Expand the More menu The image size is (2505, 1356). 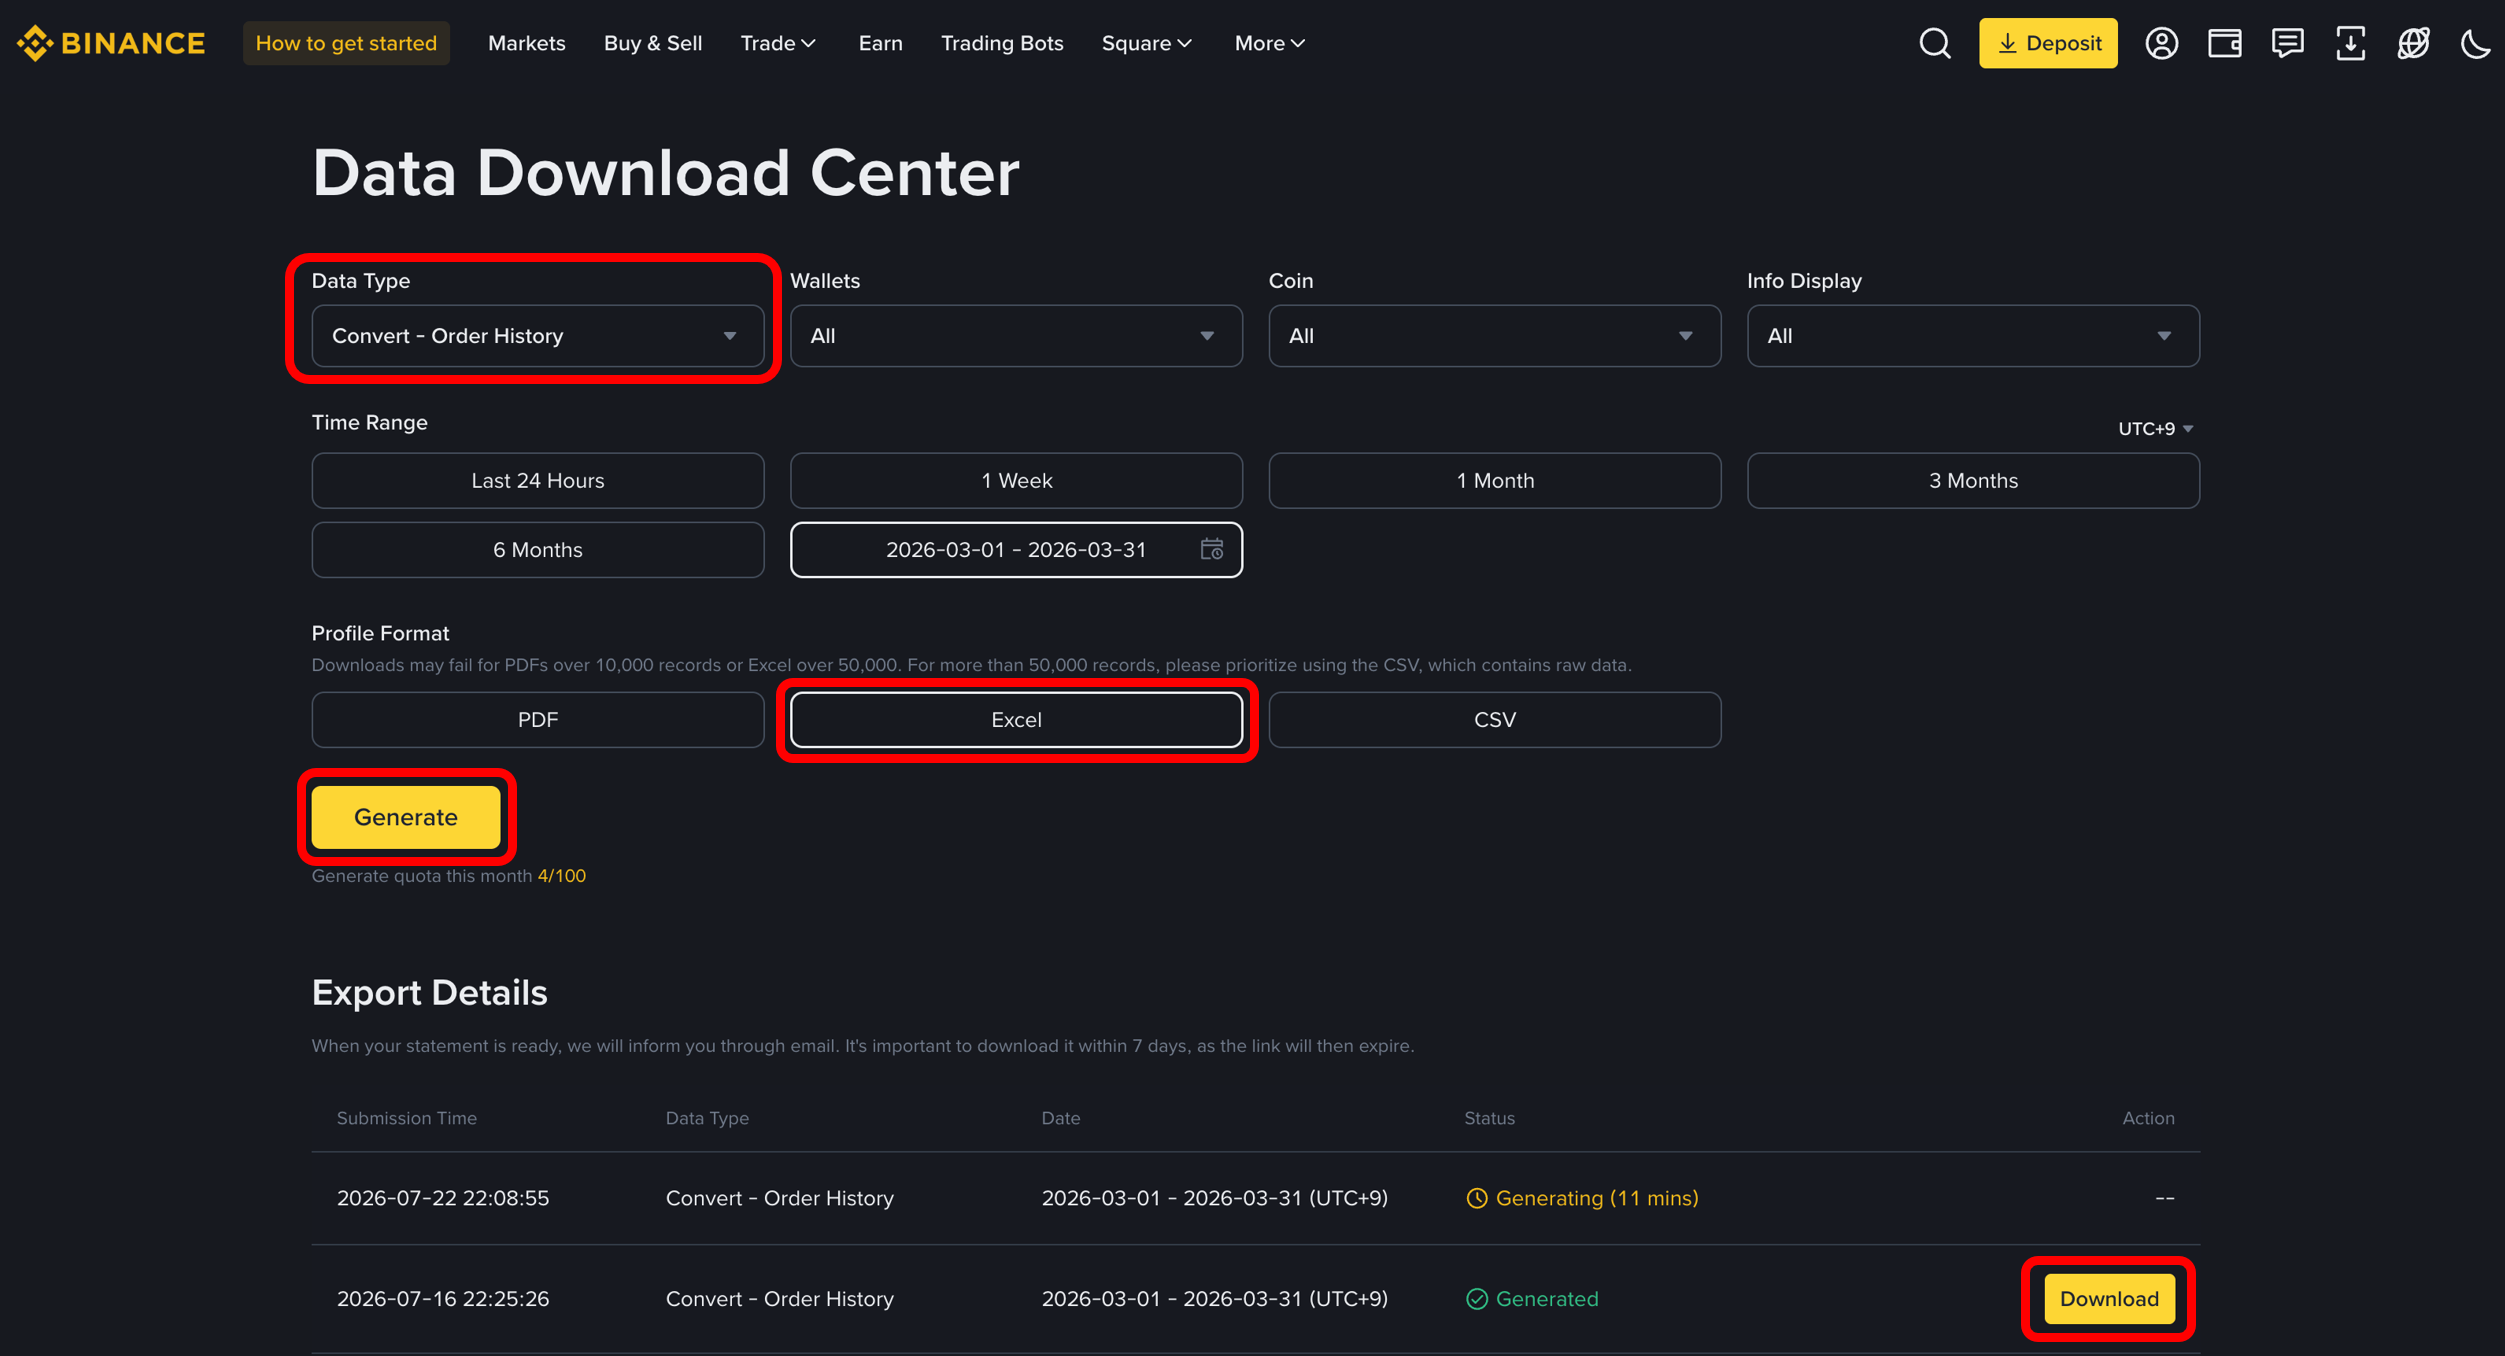click(1269, 43)
